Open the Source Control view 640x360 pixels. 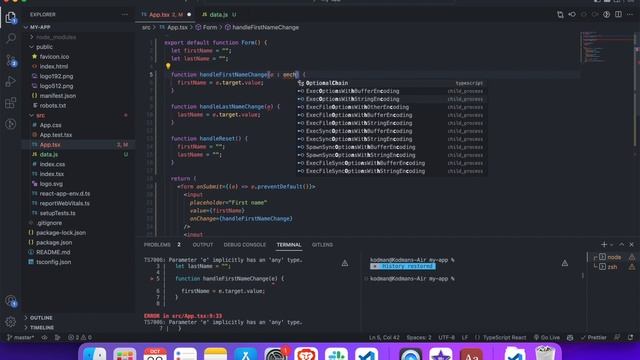coord(11,60)
